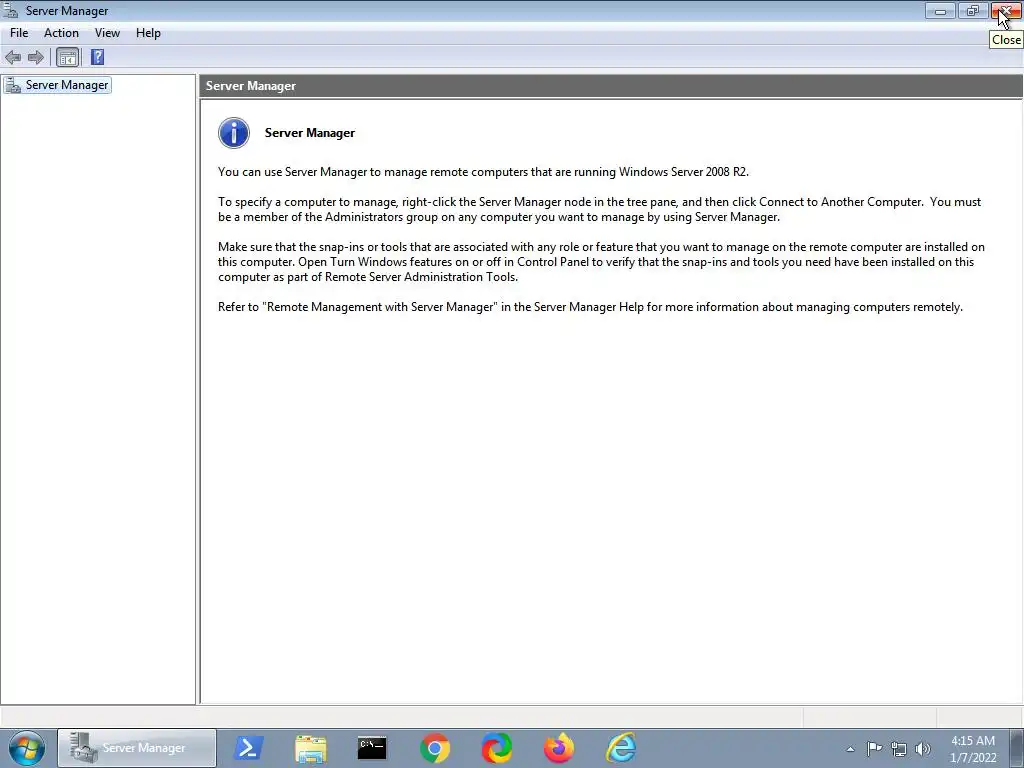The image size is (1024, 768).
Task: Click the text 'Connect to Another Computer'
Action: tap(840, 202)
